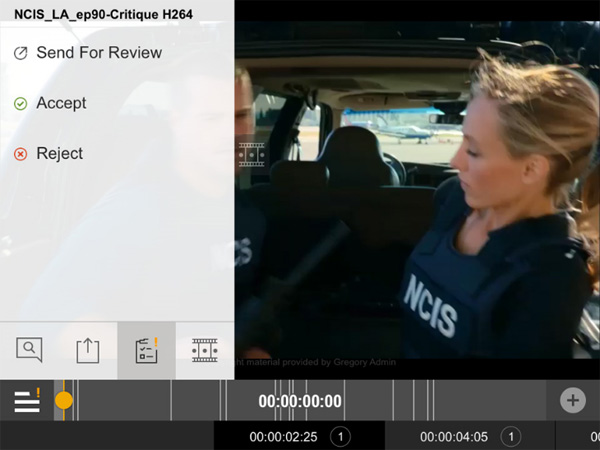The image size is (600, 450).
Task: Open the search comments tab icon
Action: pyautogui.click(x=29, y=350)
